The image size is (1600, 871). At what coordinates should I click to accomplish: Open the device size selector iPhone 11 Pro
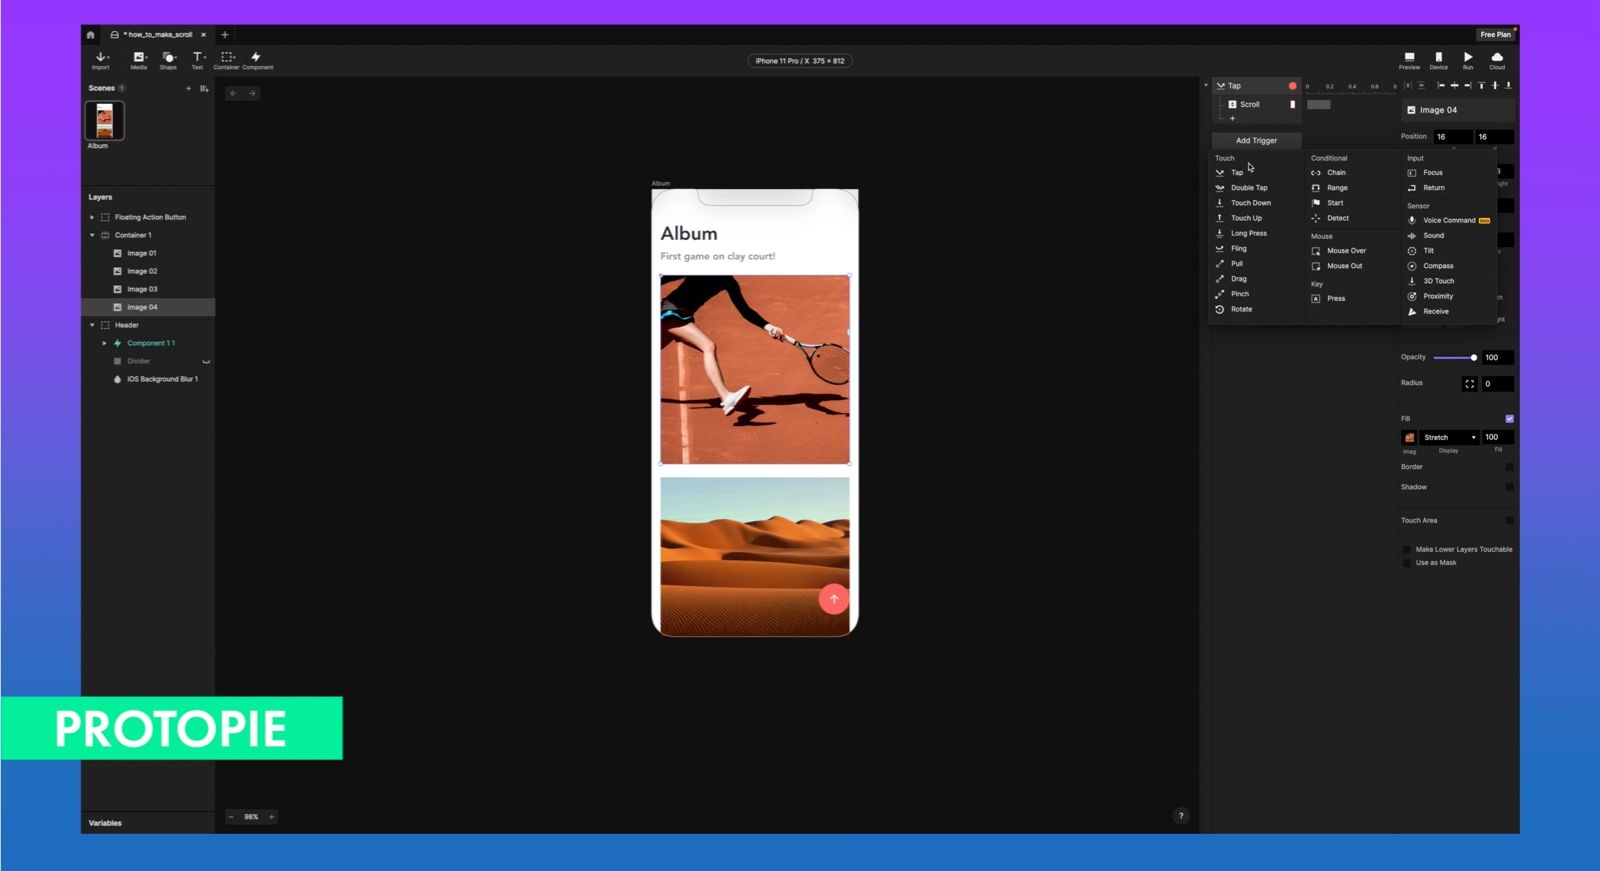pyautogui.click(x=800, y=61)
